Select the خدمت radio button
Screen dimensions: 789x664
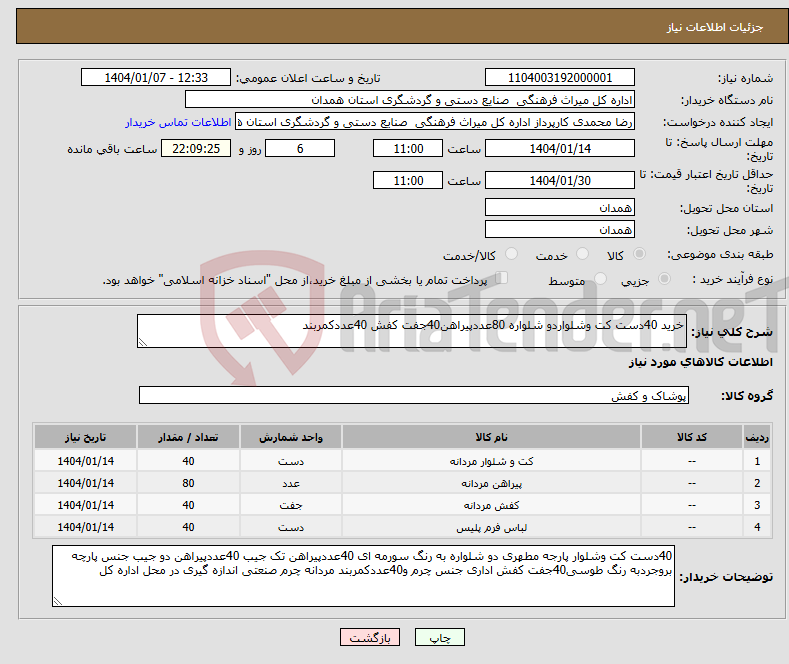pos(582,254)
